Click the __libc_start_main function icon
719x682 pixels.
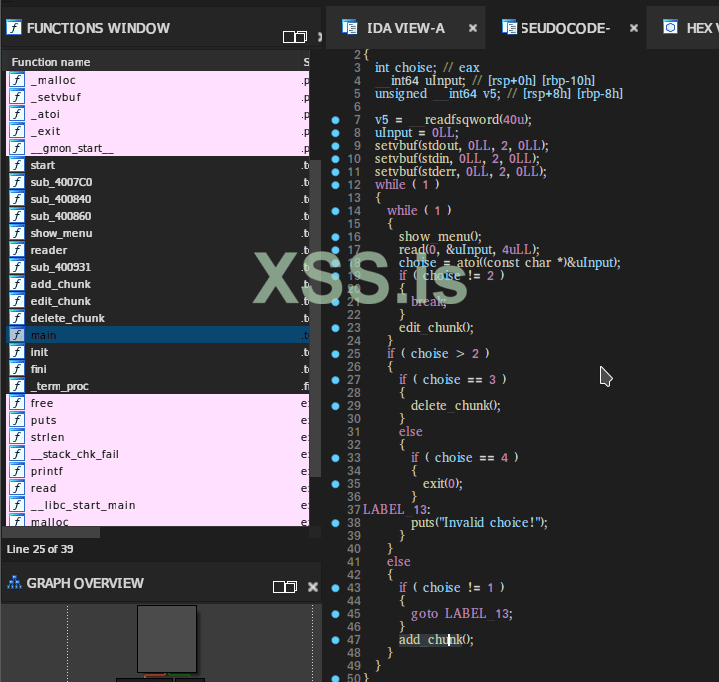(17, 505)
